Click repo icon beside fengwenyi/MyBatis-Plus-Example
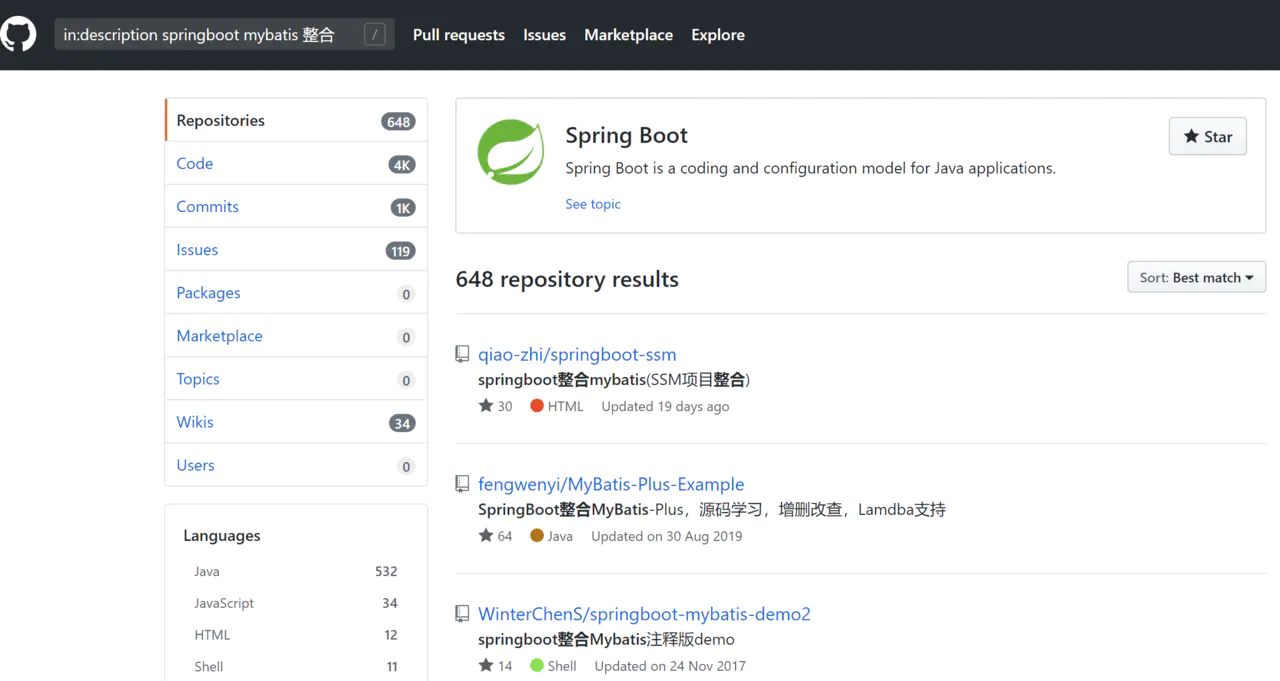Viewport: 1280px width, 681px height. click(462, 484)
